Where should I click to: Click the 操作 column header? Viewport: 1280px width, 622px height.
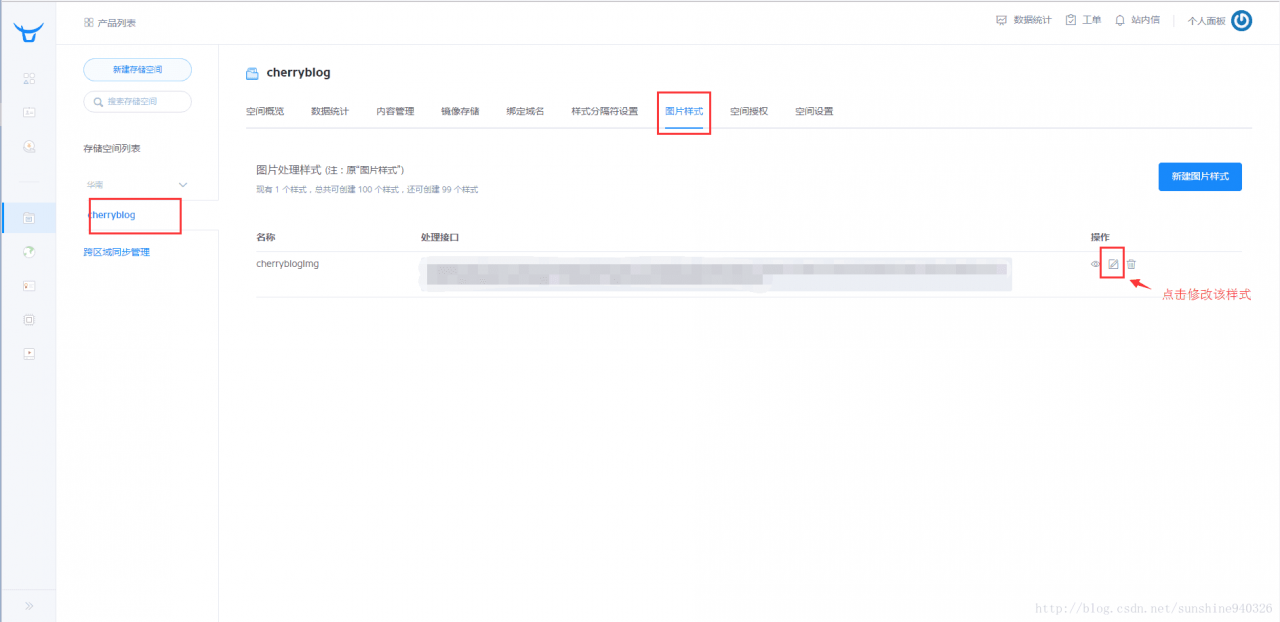click(1100, 237)
